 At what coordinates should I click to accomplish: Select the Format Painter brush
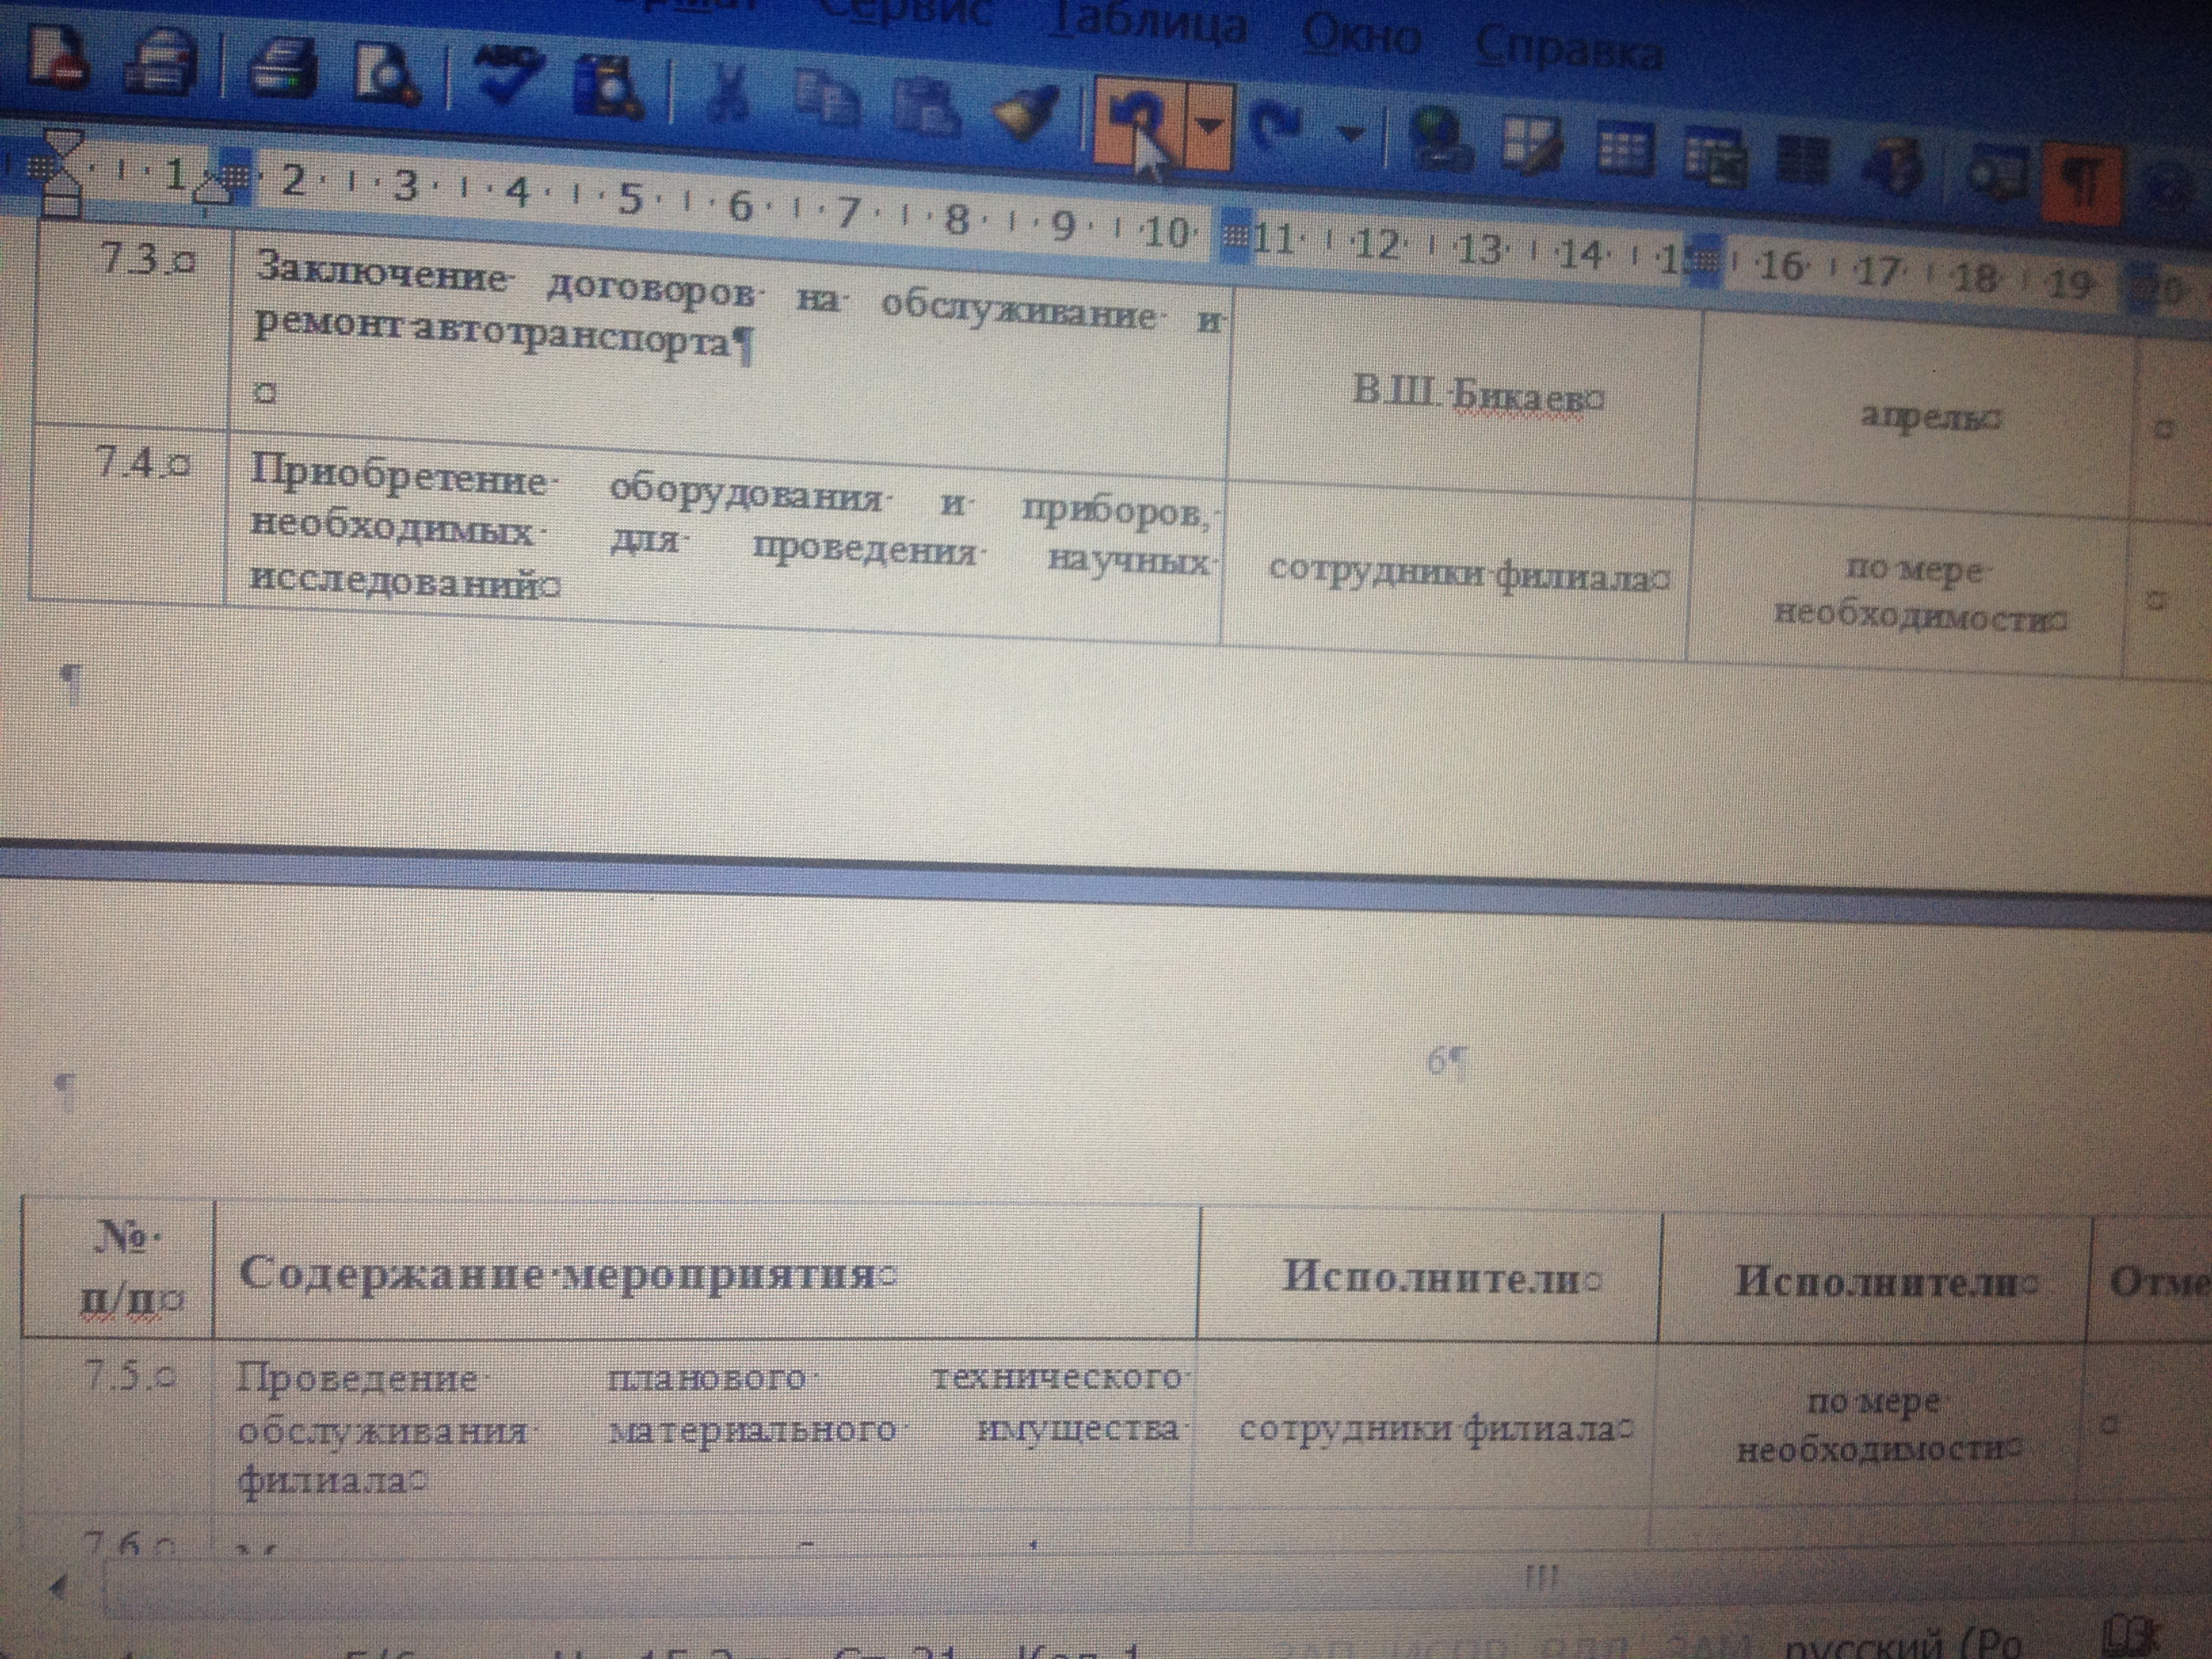(x=1025, y=113)
